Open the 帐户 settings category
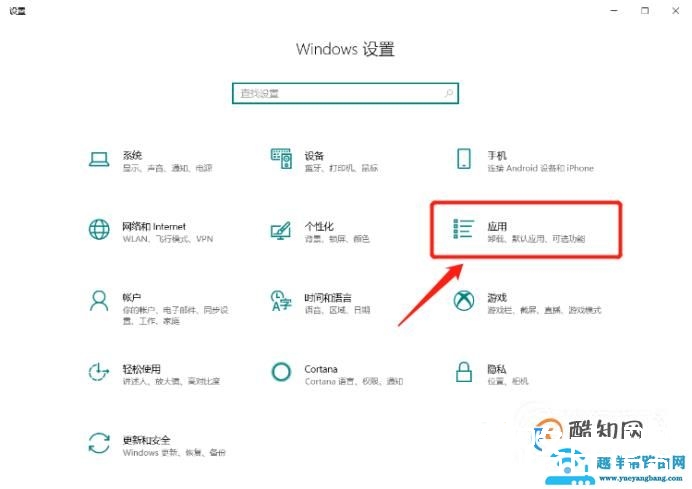The height and width of the screenshot is (489, 692). click(132, 297)
